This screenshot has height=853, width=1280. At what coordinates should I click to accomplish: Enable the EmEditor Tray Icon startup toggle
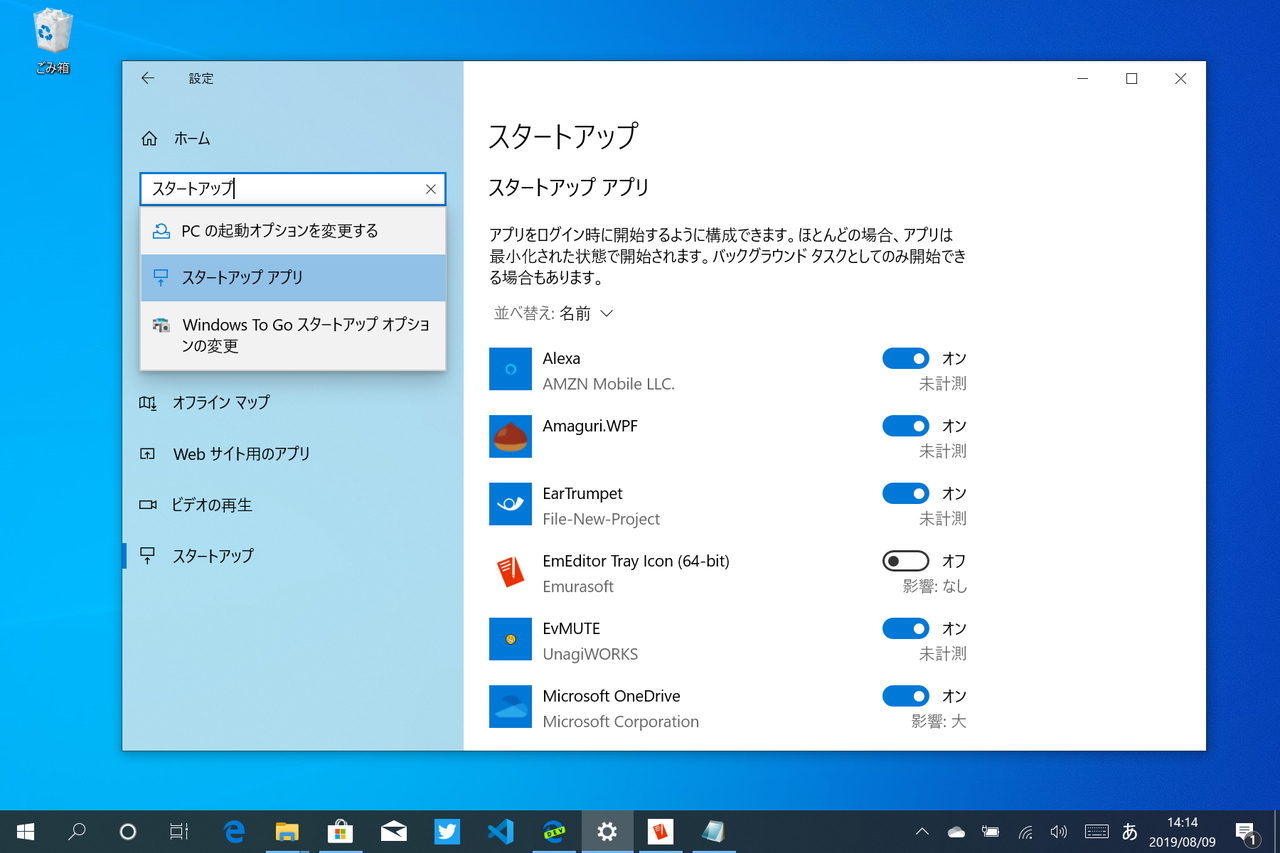coord(905,560)
